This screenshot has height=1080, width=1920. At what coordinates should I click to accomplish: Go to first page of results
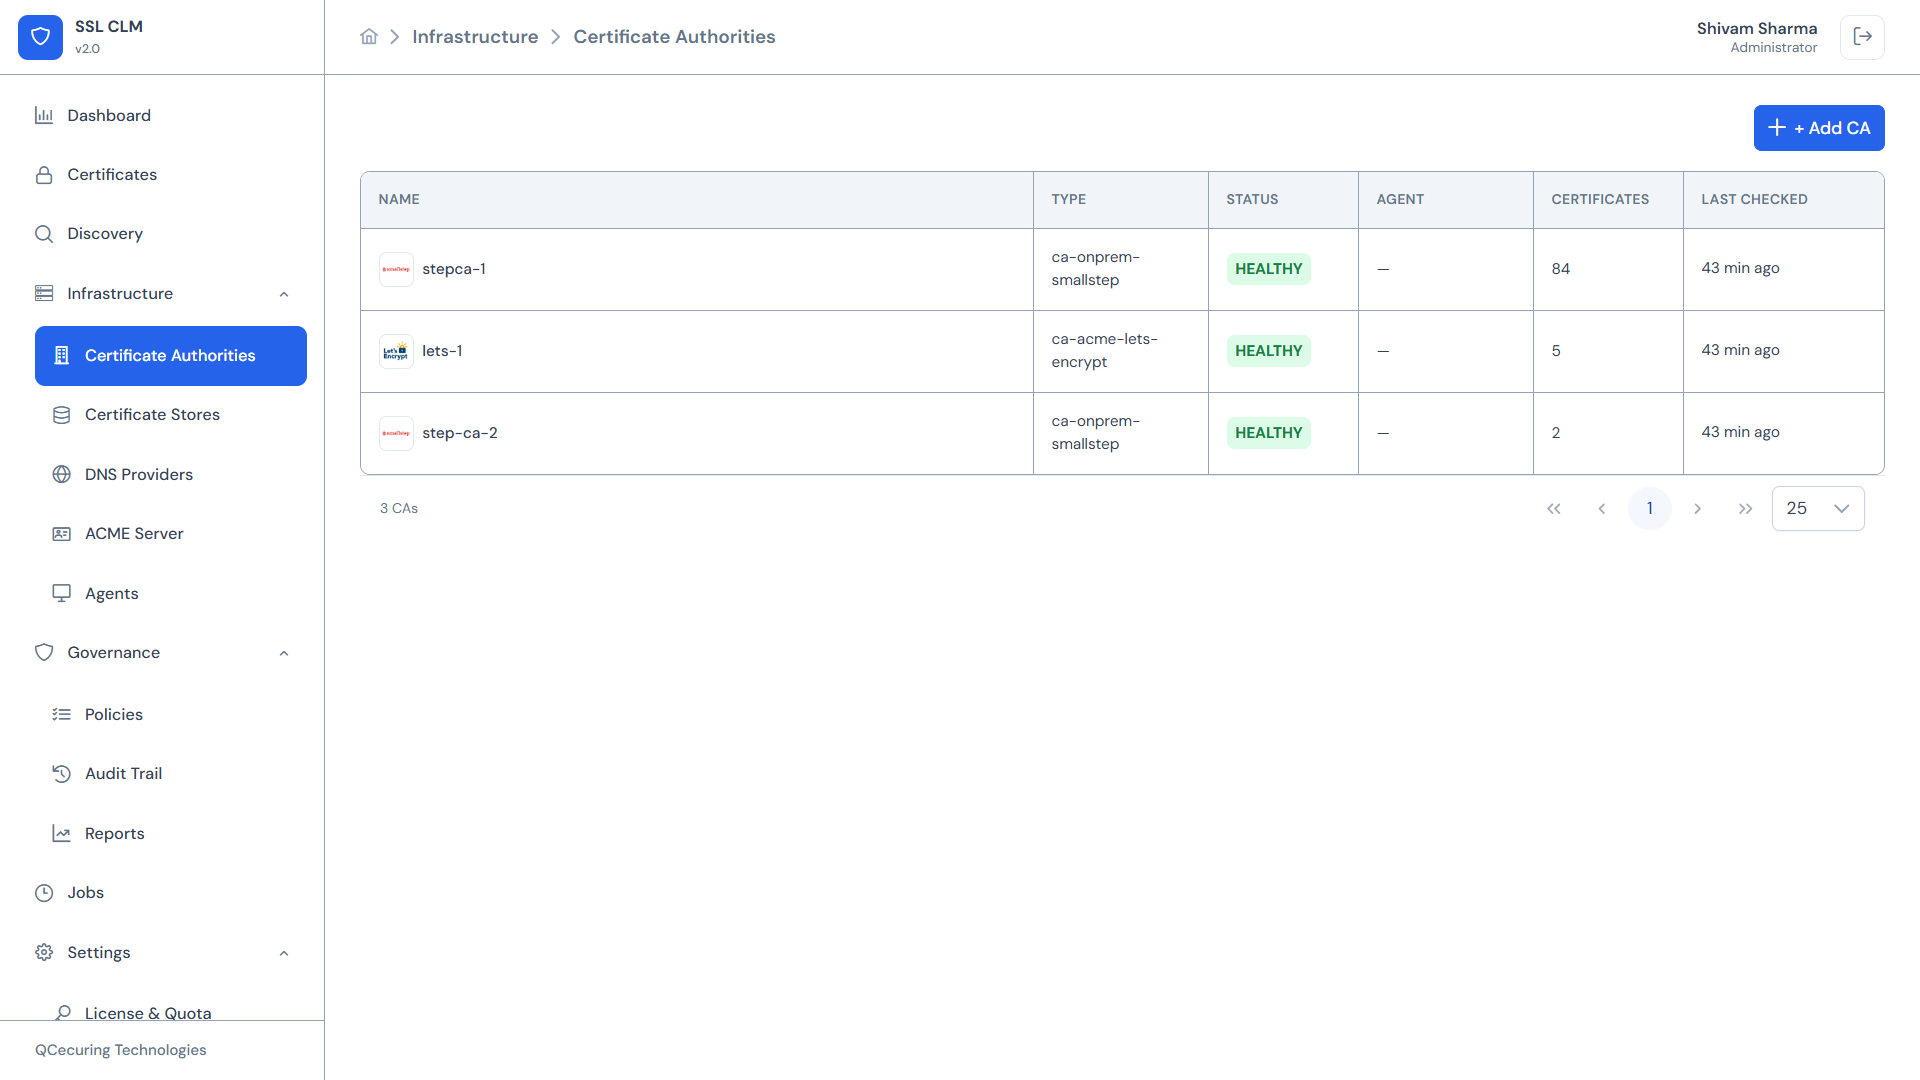pyautogui.click(x=1554, y=509)
